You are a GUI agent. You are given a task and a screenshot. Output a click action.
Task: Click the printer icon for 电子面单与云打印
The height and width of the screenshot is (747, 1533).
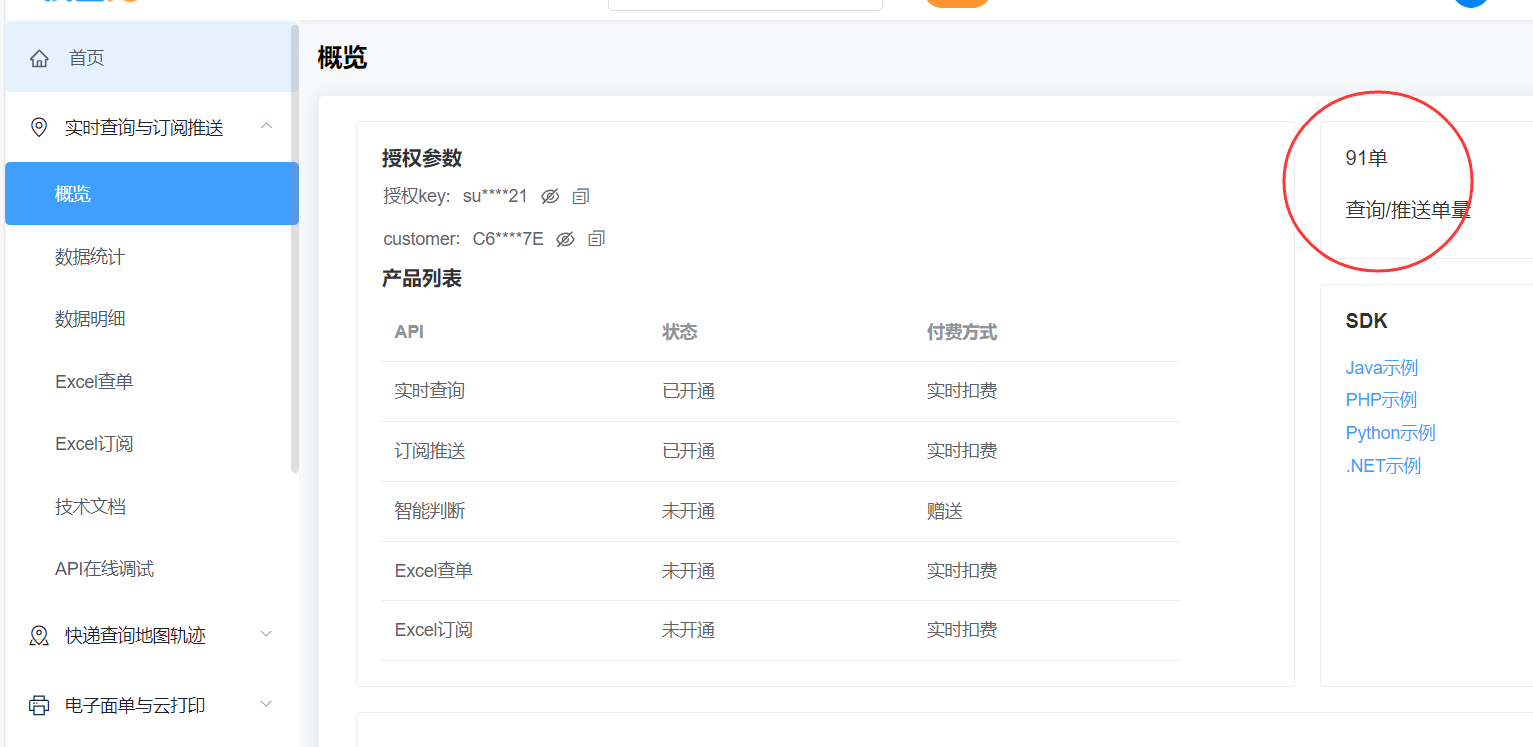[39, 705]
